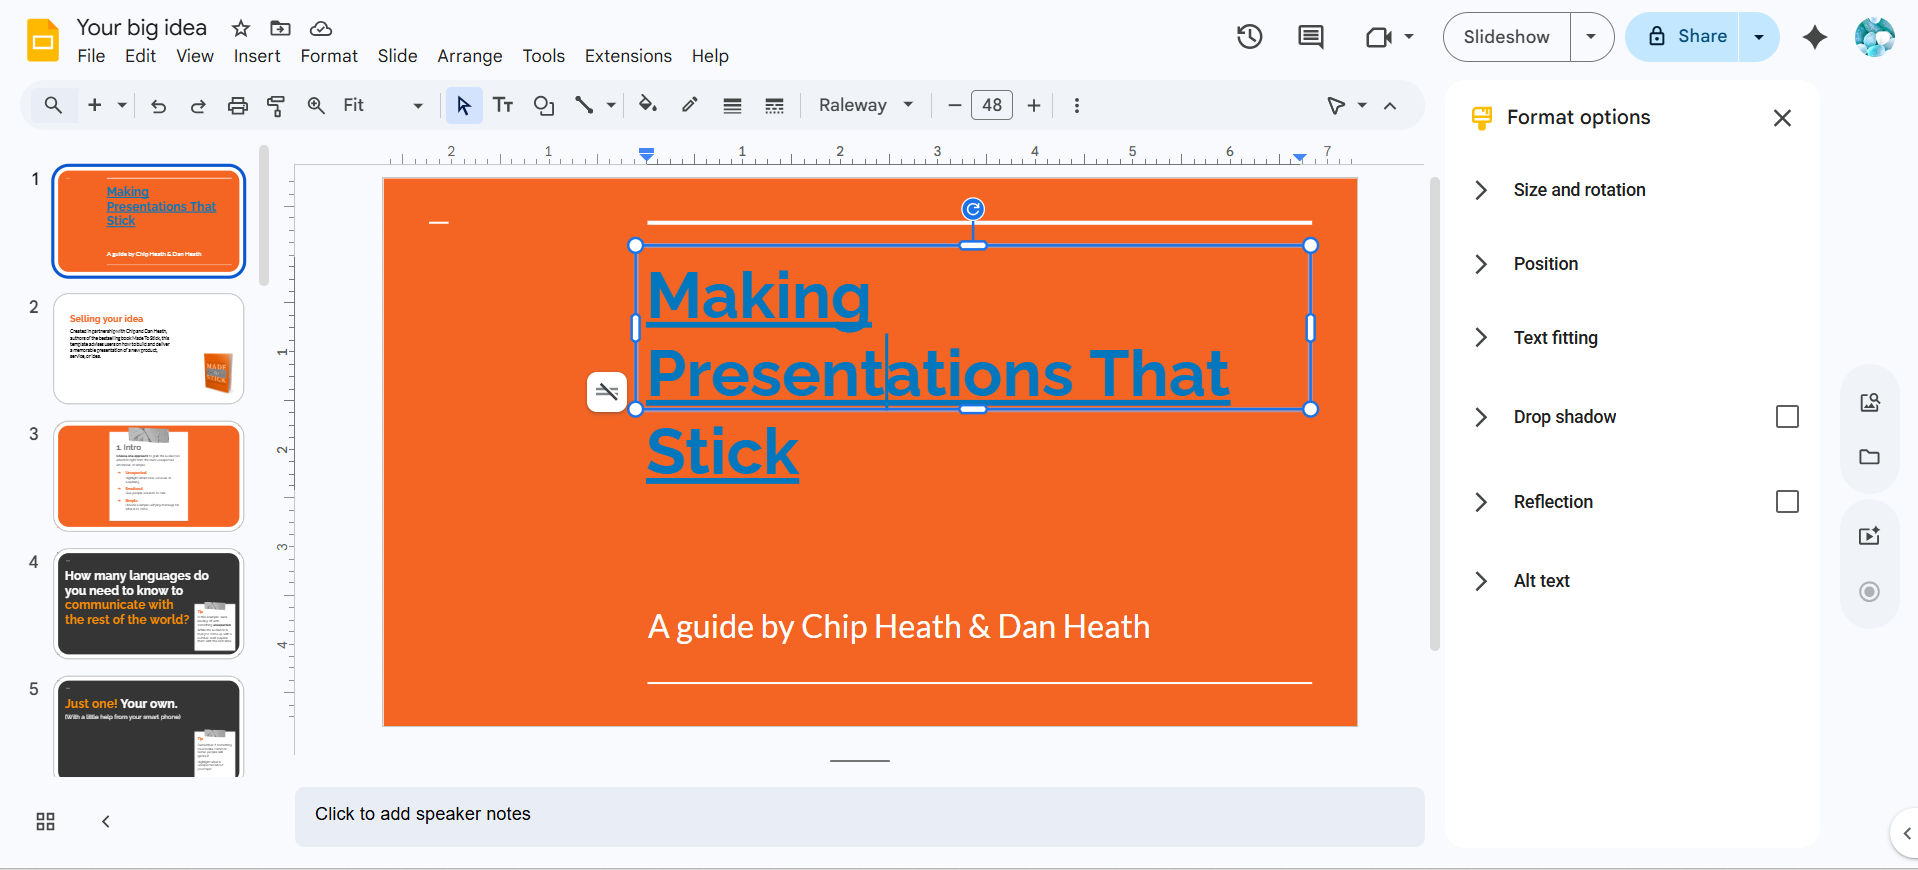Image resolution: width=1918 pixels, height=870 pixels.
Task: Star this presentation as favorite
Action: 241,28
